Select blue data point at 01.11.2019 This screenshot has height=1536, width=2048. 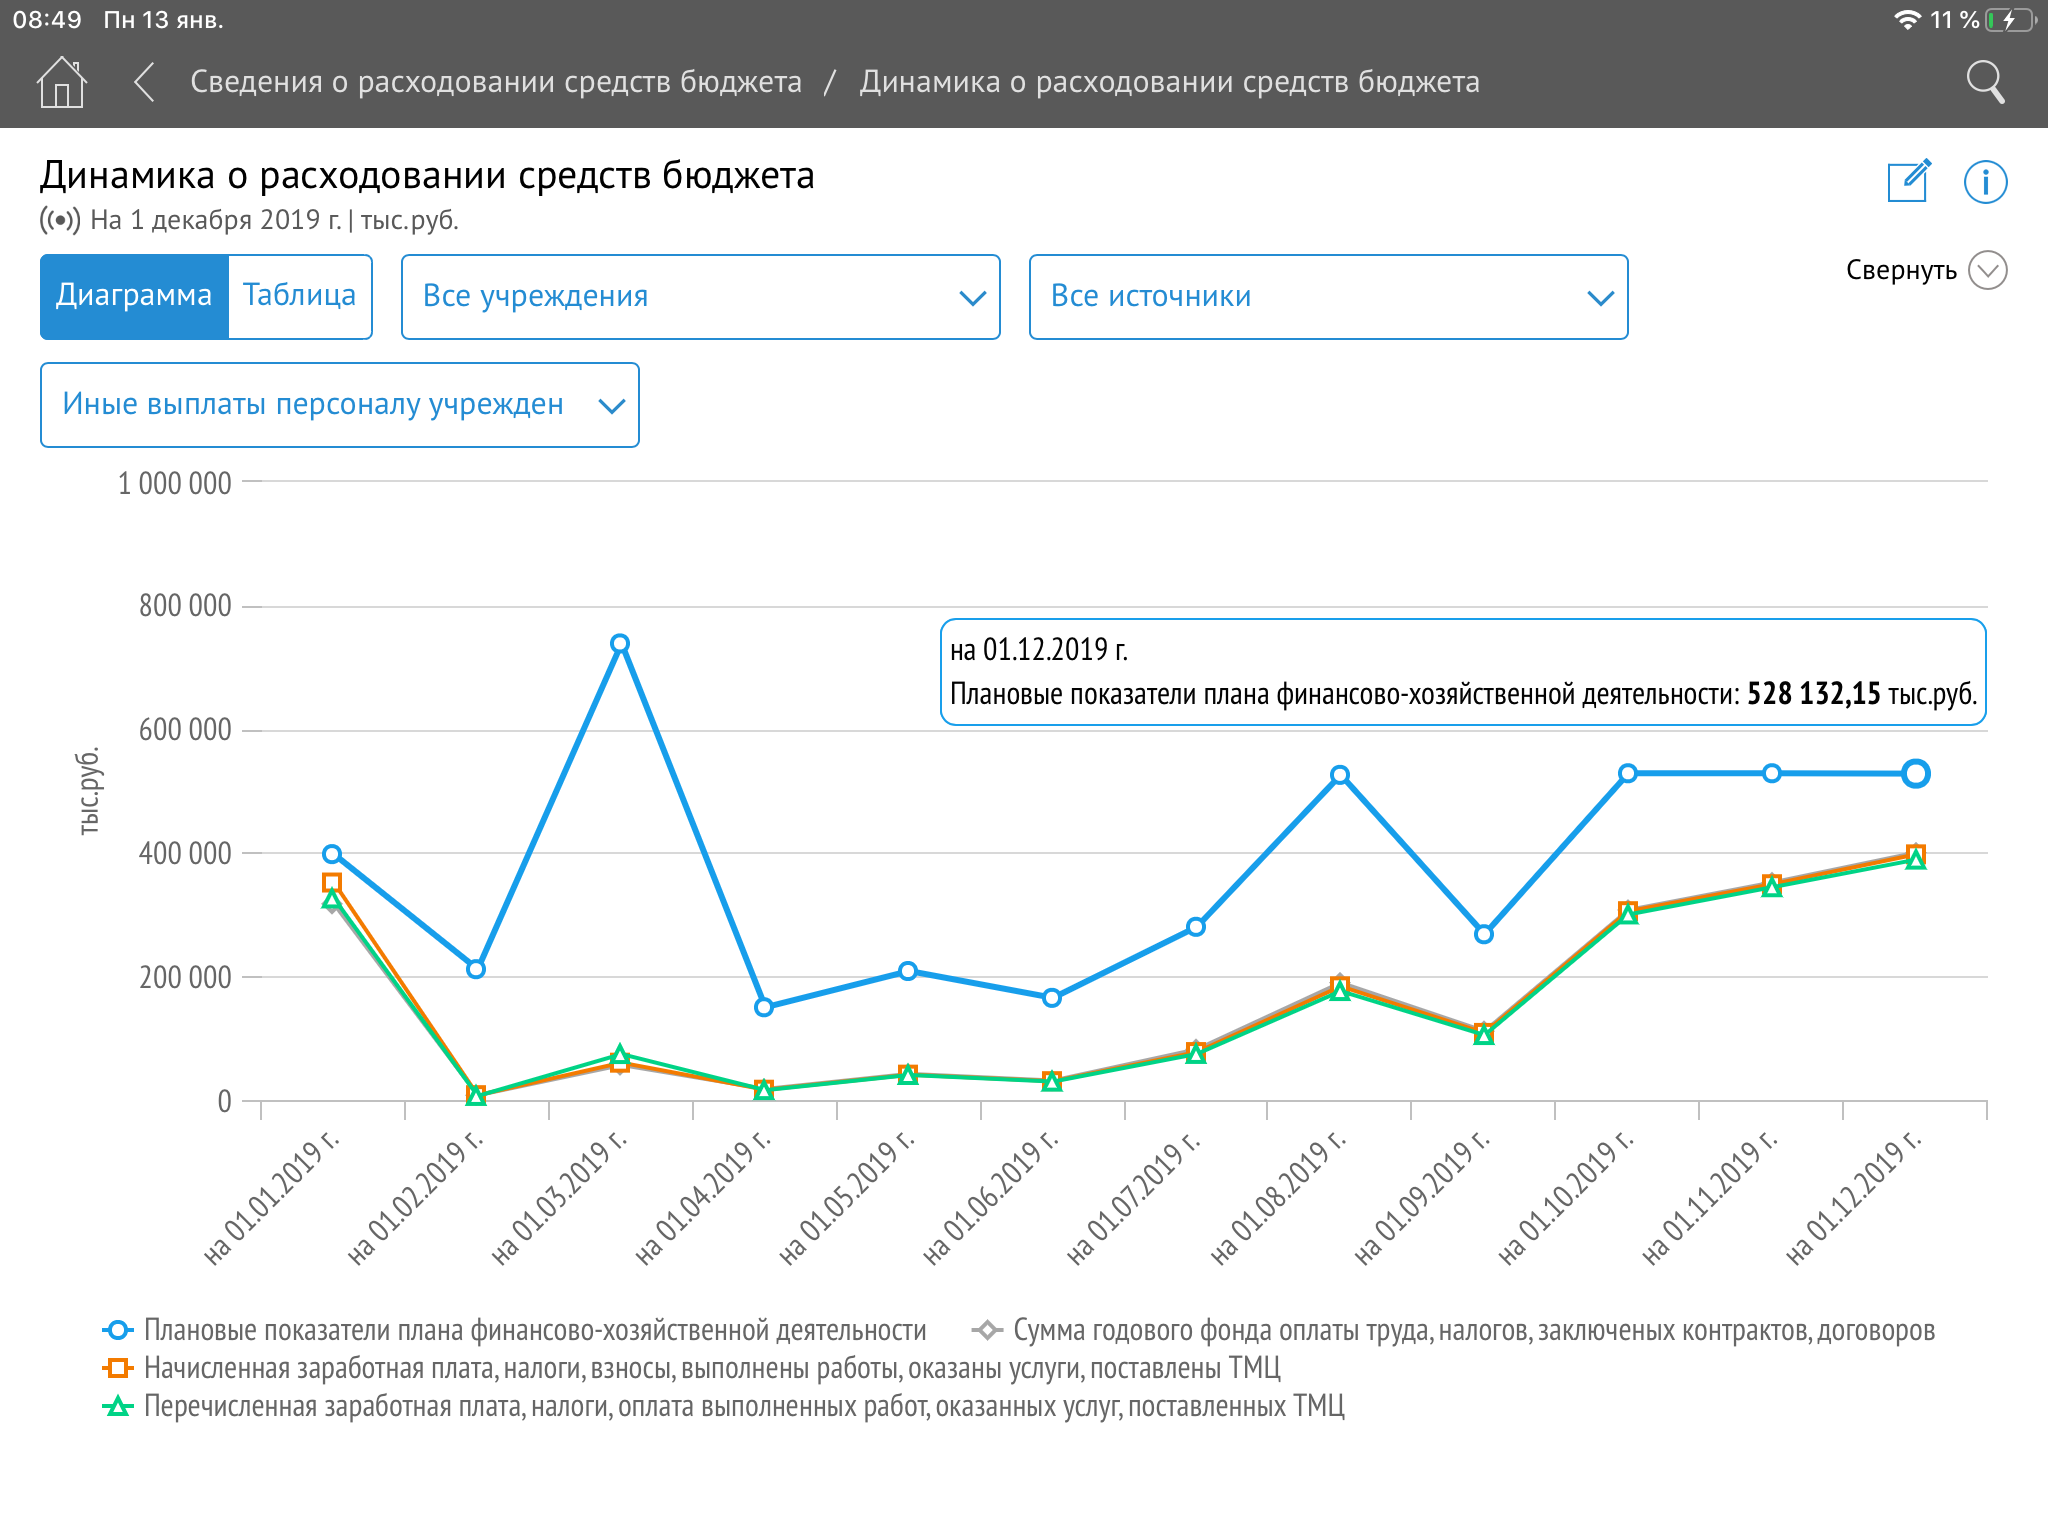(x=1772, y=773)
